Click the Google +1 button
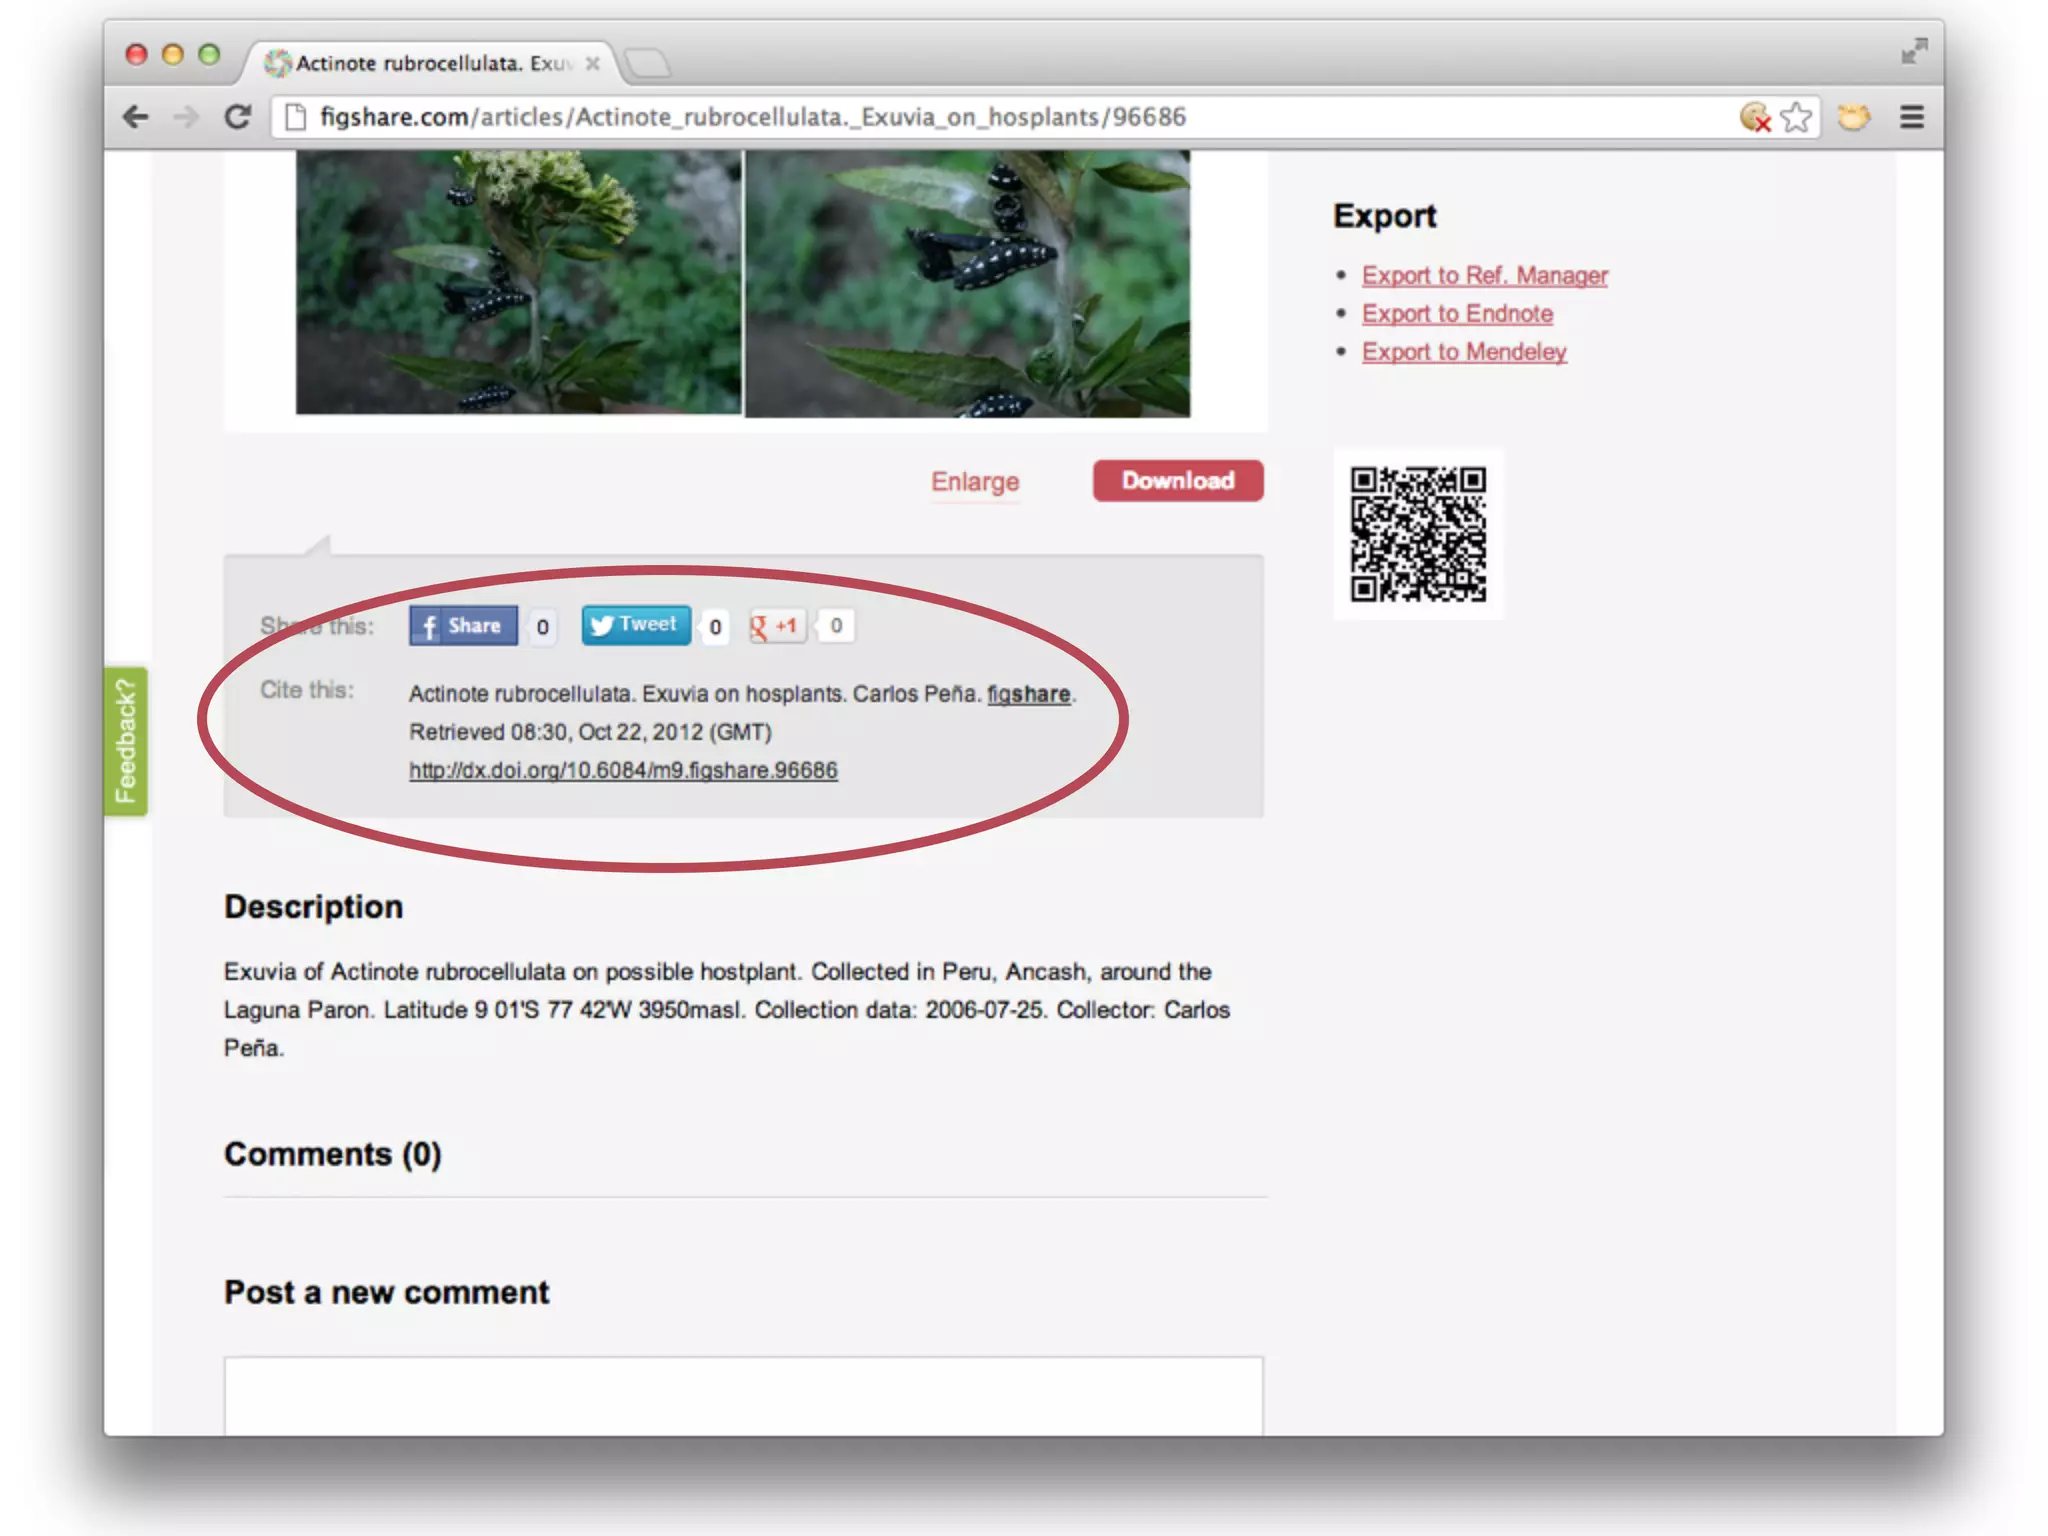2048x1536 pixels. point(777,626)
